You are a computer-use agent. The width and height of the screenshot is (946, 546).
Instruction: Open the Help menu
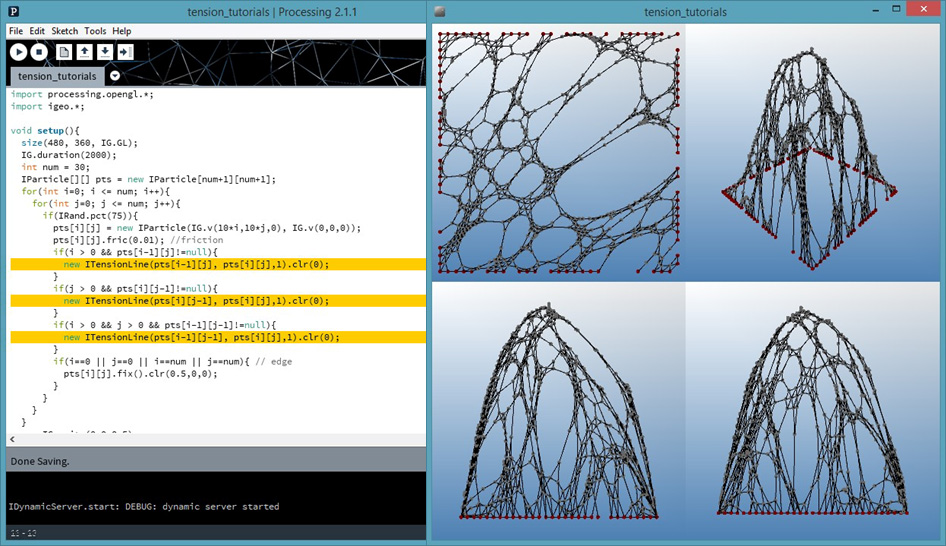tap(121, 31)
